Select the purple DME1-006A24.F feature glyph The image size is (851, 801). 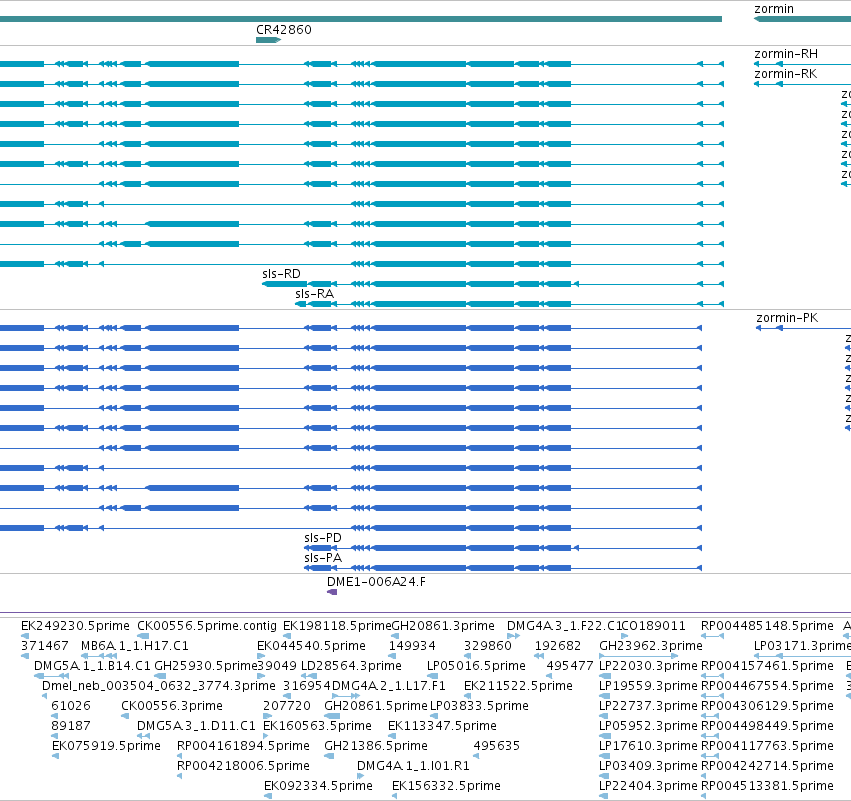click(x=332, y=592)
